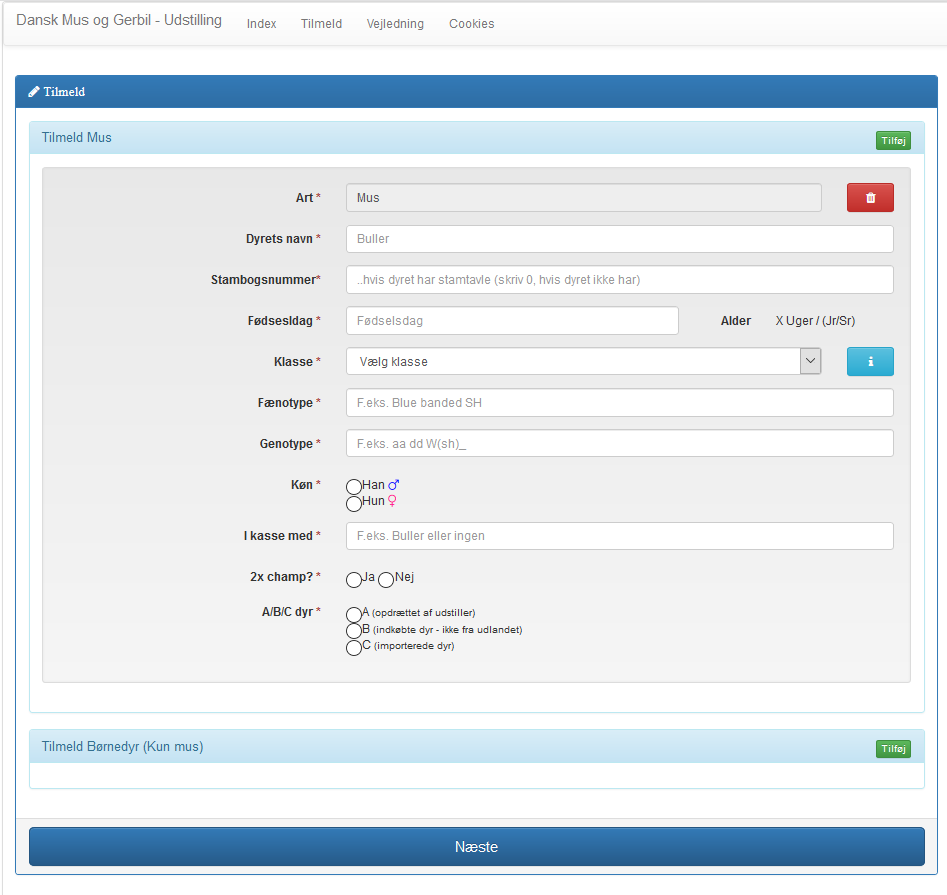Click the Dyrets navn input field
947x895 pixels.
[619, 239]
